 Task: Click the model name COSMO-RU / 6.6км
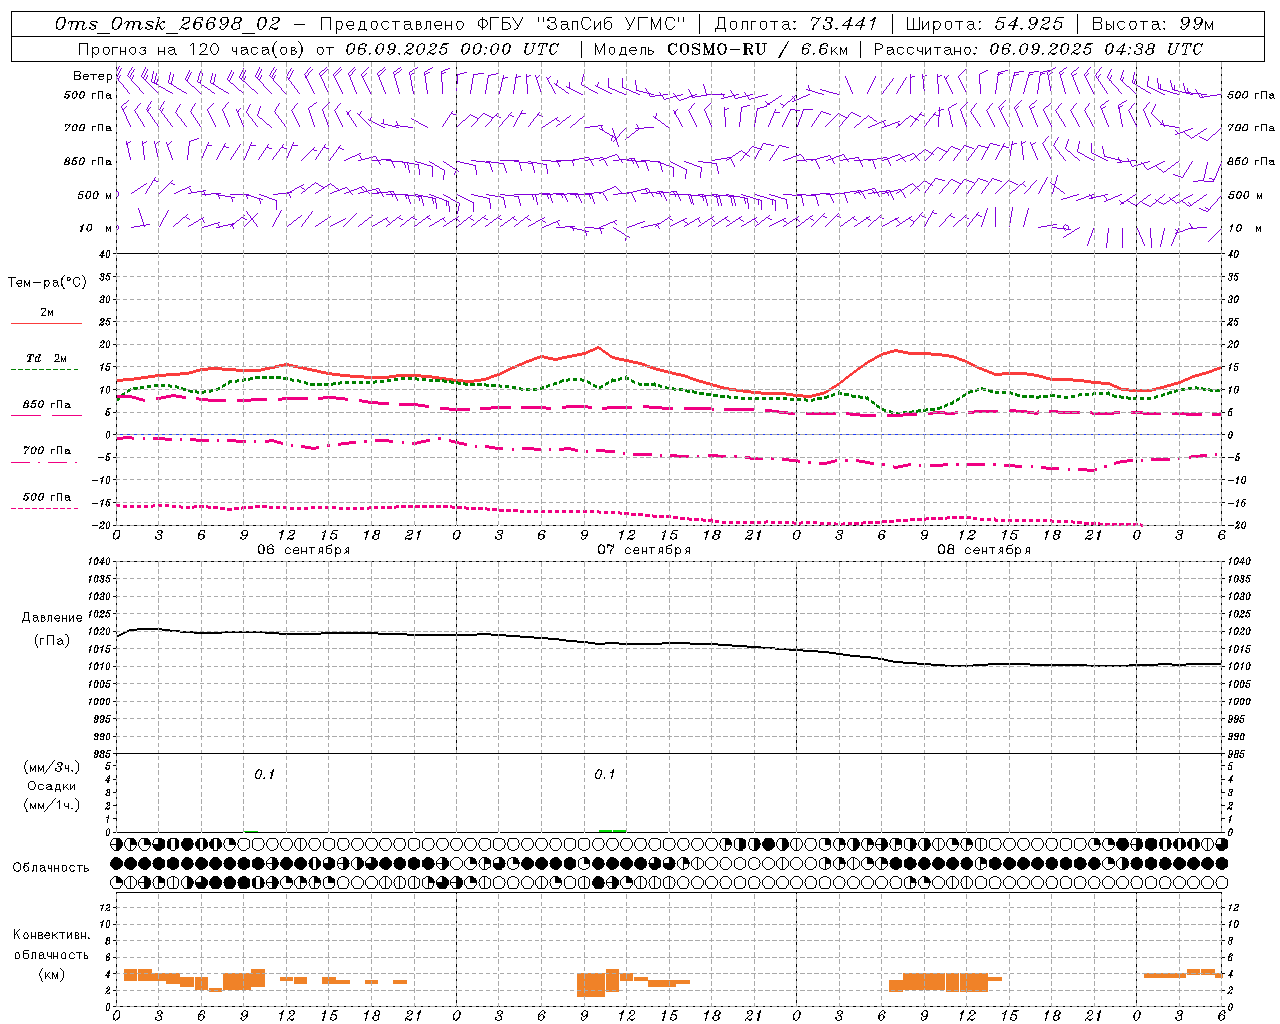(757, 49)
